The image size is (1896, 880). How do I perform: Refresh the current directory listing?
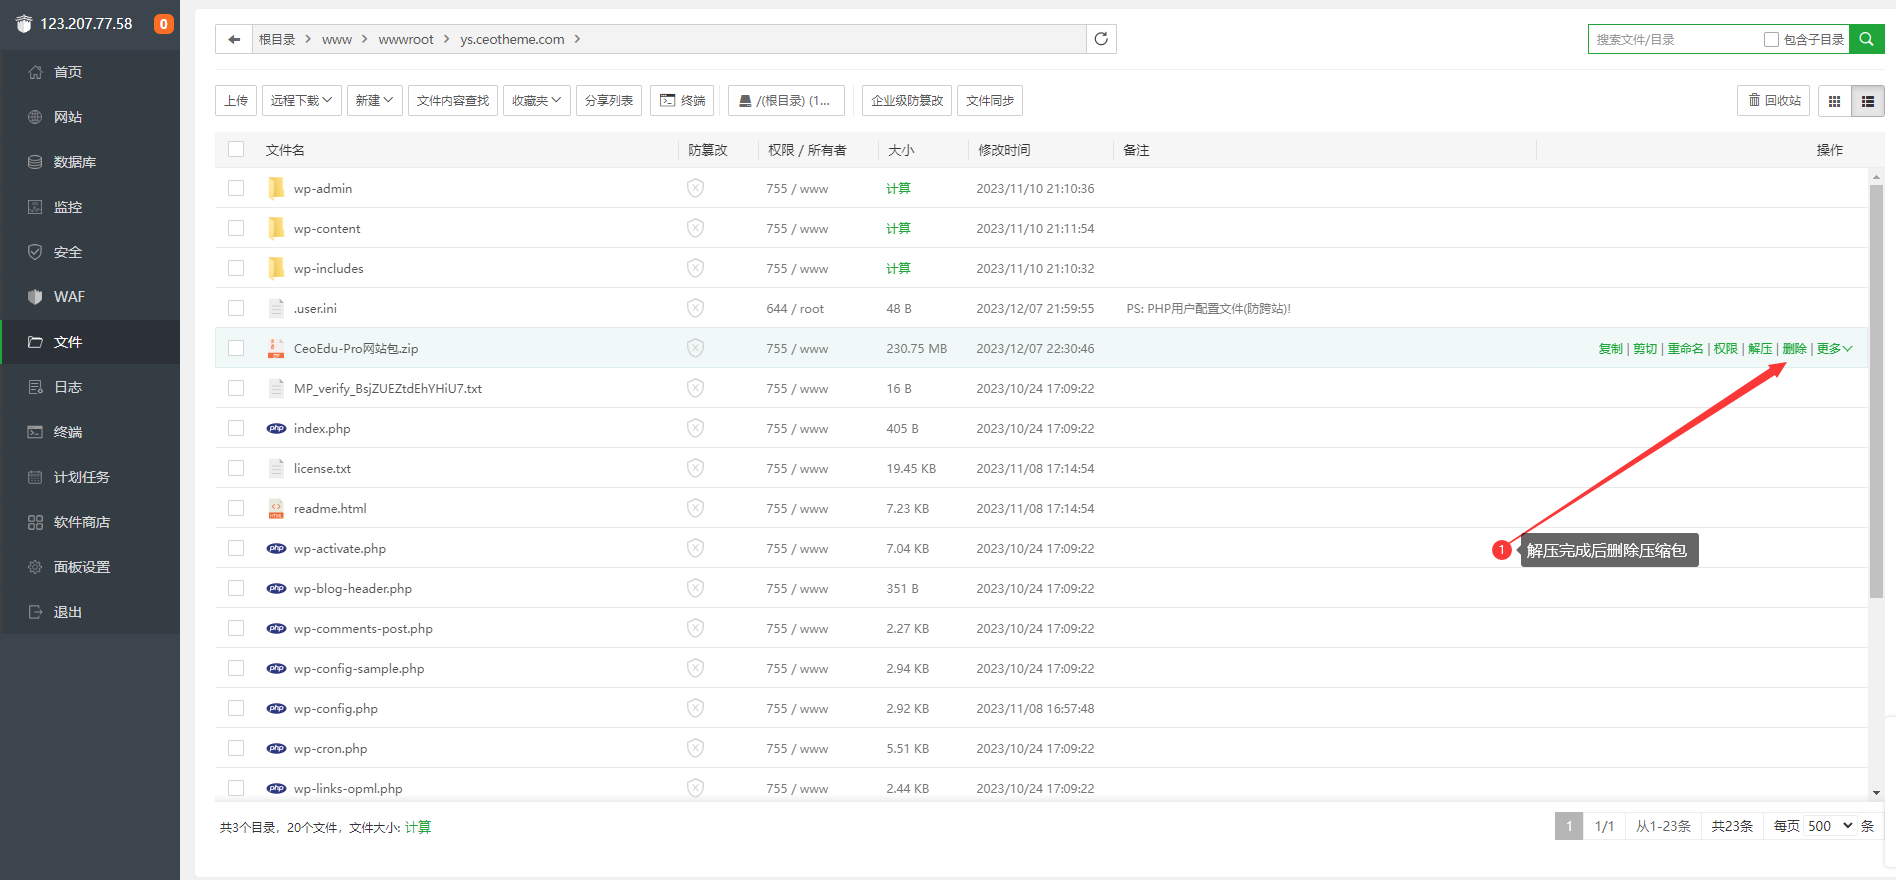pyautogui.click(x=1101, y=39)
